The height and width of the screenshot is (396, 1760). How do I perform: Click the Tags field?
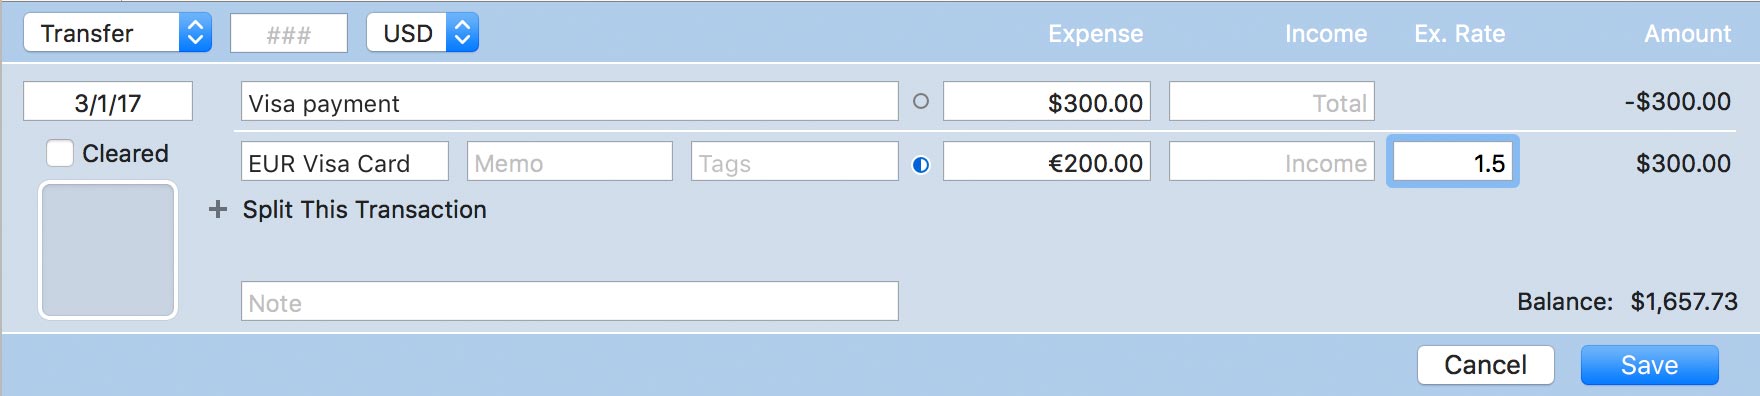795,161
